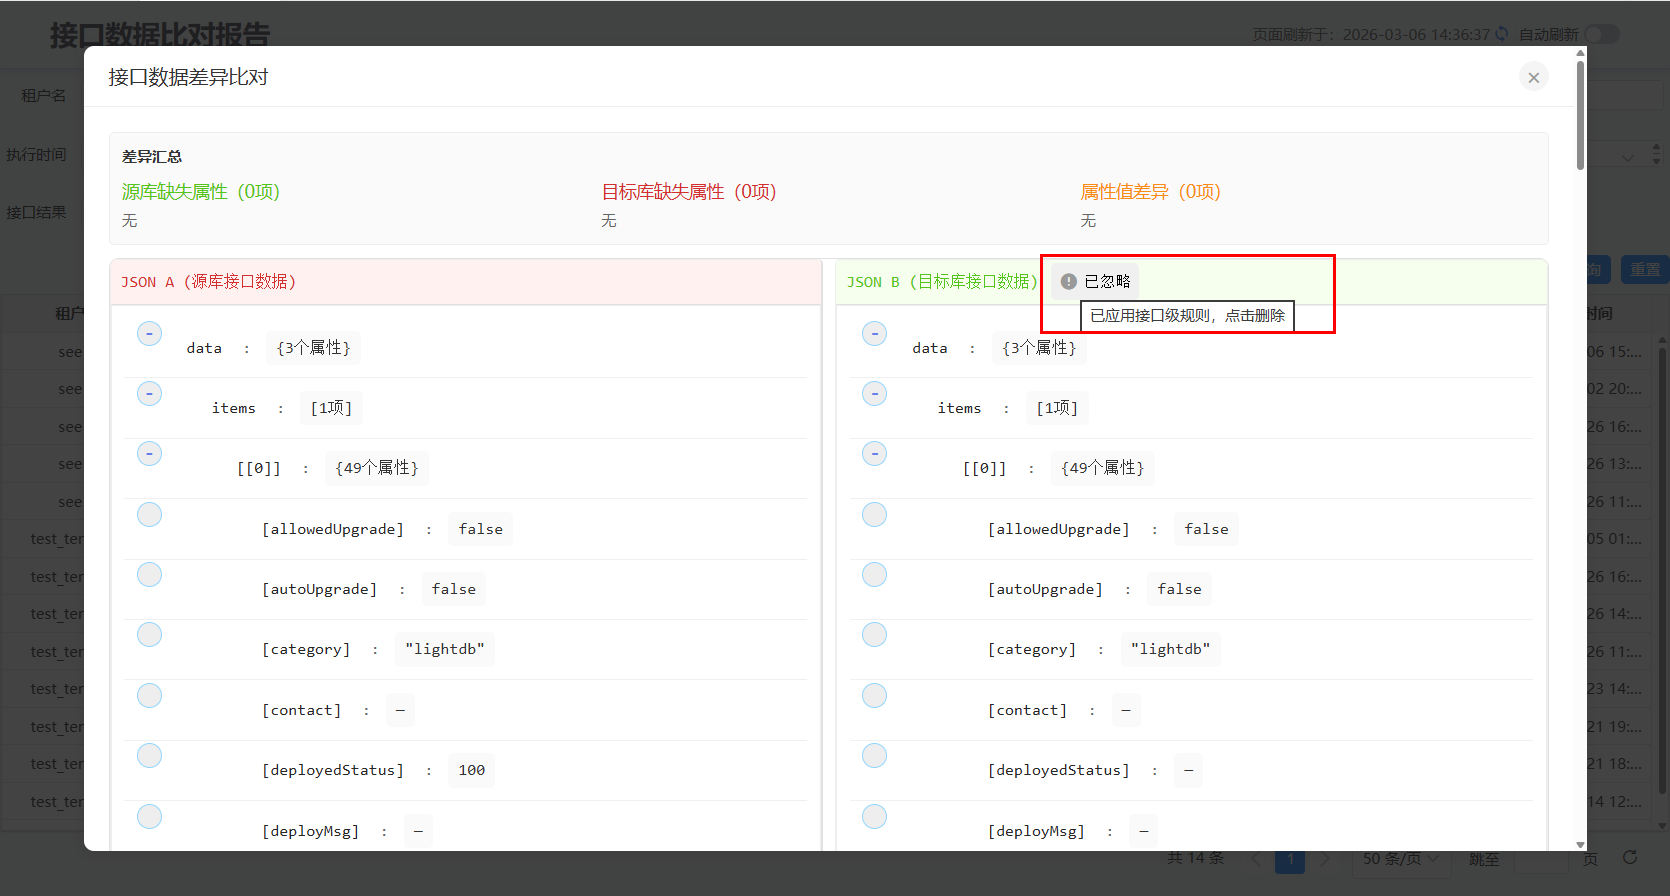Click the reload icon next to pagination
This screenshot has height=896, width=1670.
point(1630,858)
